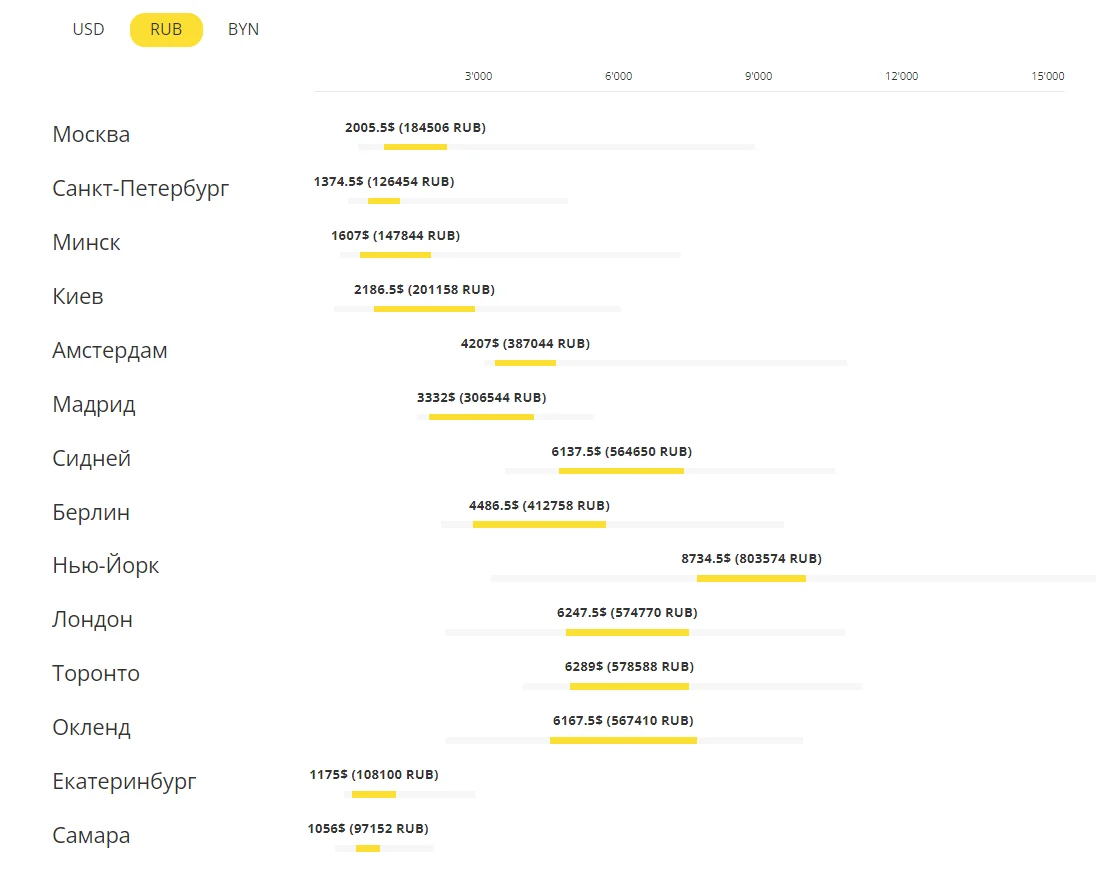The width and height of the screenshot is (1096, 873).
Task: Click Берлин salary value 4486.5$
Action: [x=539, y=506]
